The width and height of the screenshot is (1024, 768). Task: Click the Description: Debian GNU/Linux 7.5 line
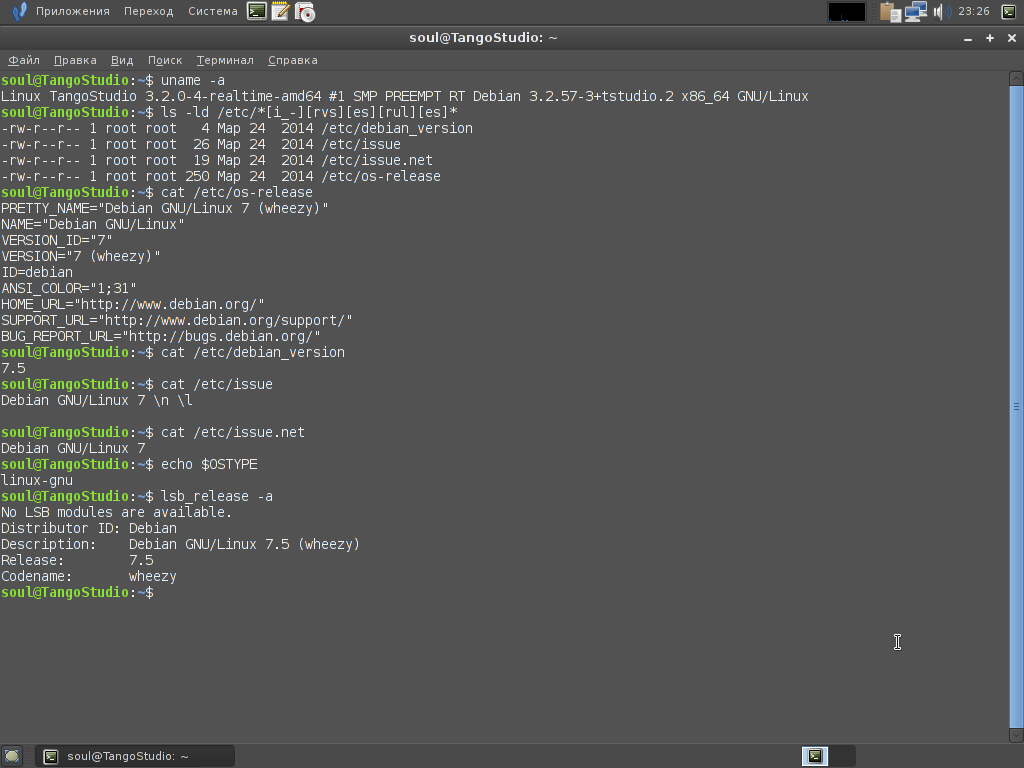pos(180,545)
